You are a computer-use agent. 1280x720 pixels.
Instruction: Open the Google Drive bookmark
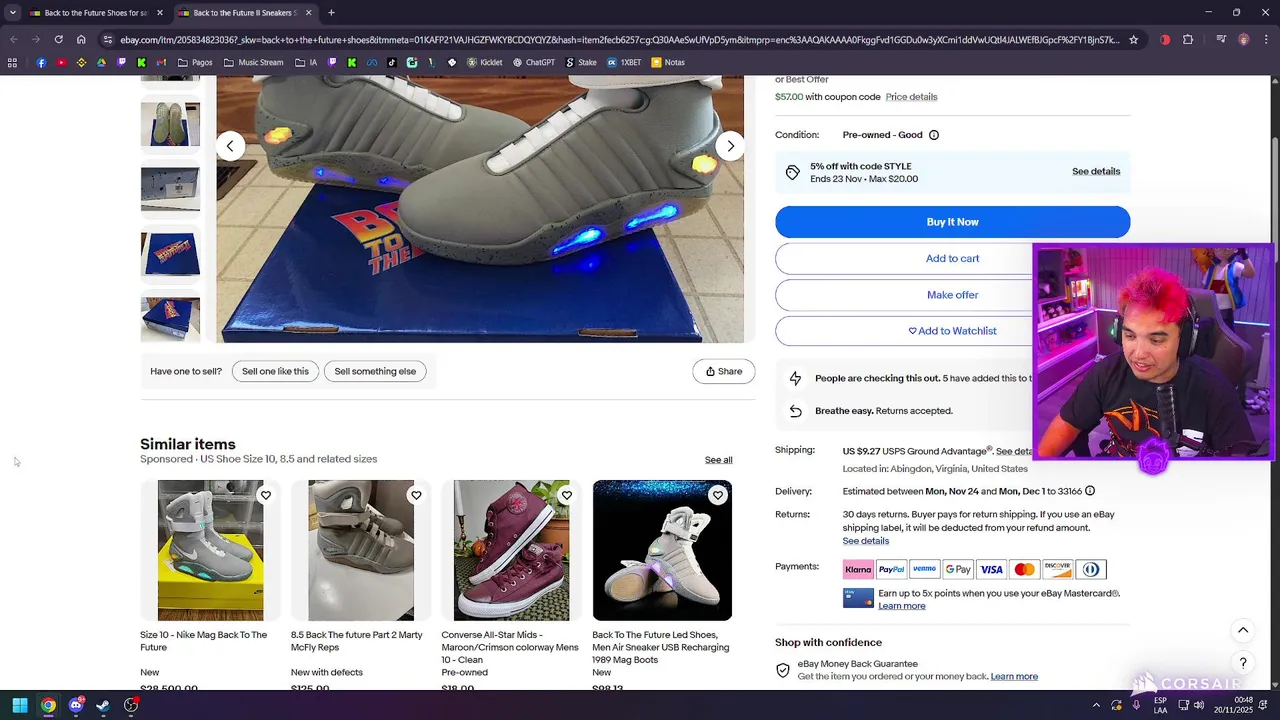coord(101,62)
